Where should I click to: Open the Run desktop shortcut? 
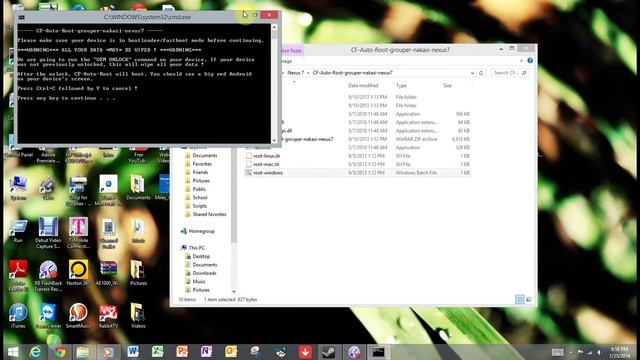click(18, 231)
